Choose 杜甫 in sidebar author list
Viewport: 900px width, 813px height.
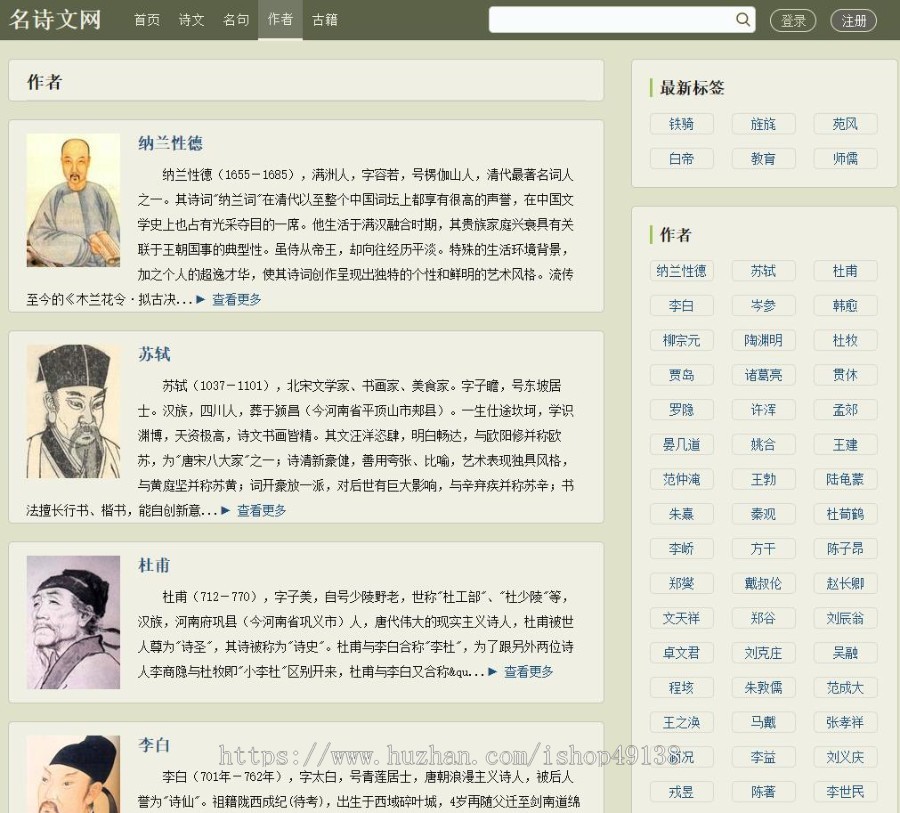pos(845,271)
